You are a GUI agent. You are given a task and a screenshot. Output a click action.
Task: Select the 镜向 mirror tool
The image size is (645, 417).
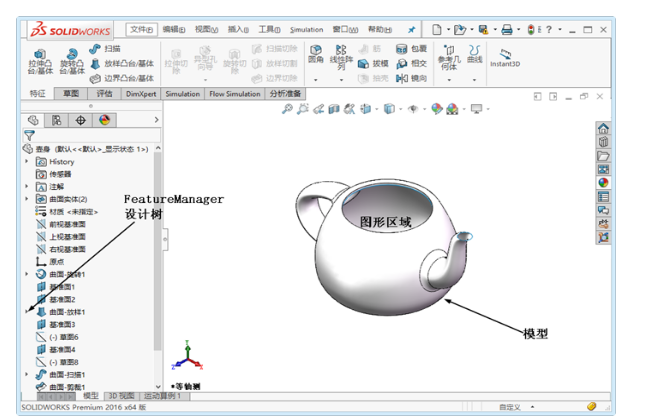(x=412, y=78)
